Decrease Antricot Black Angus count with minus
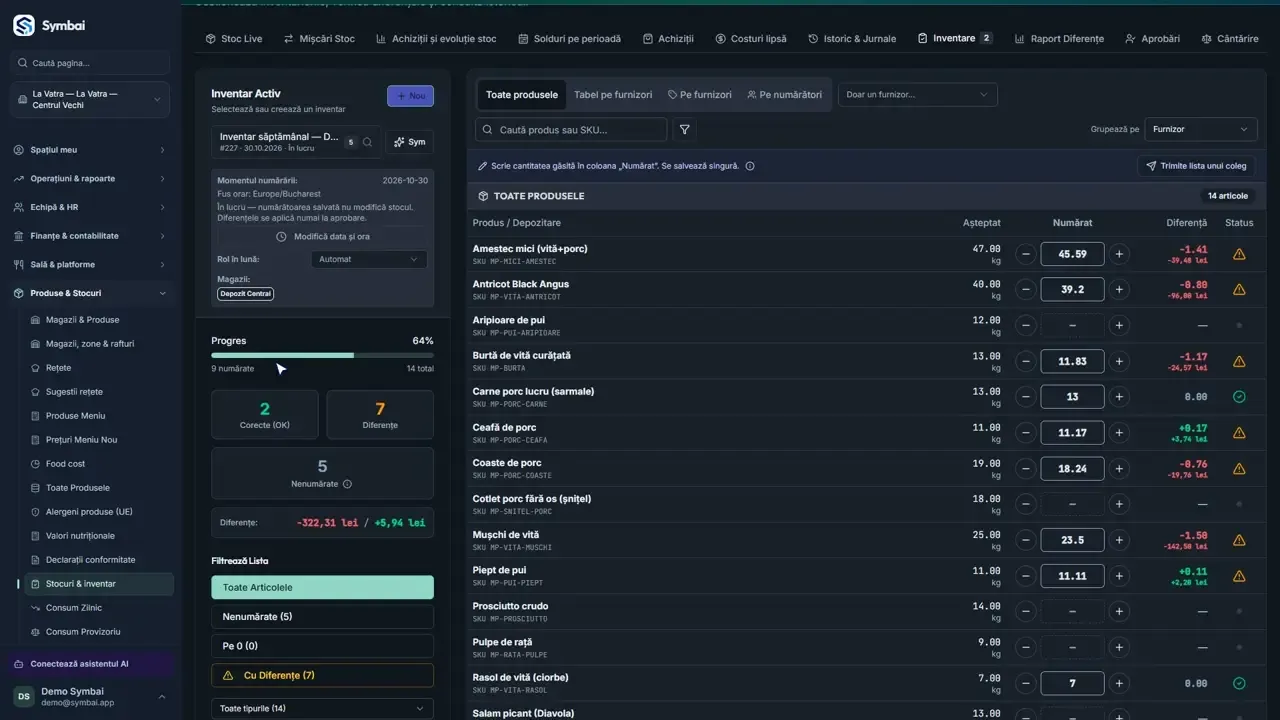Image resolution: width=1280 pixels, height=720 pixels. (1025, 290)
